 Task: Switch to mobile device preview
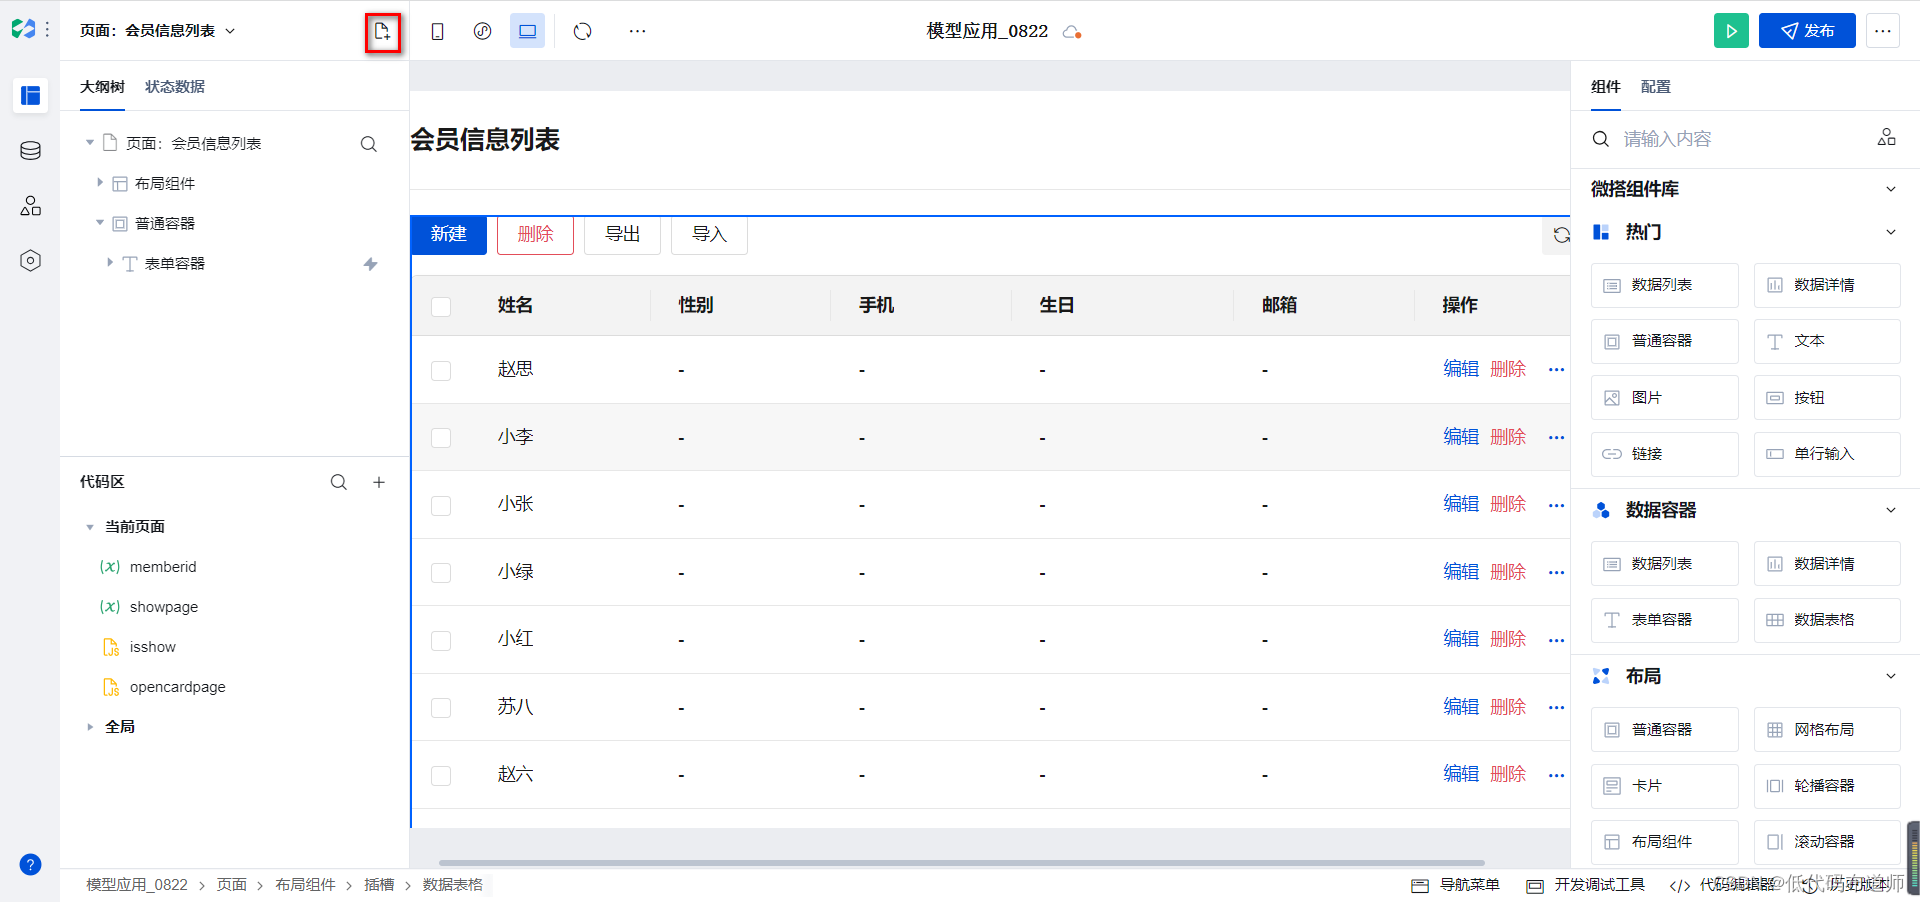pyautogui.click(x=437, y=32)
